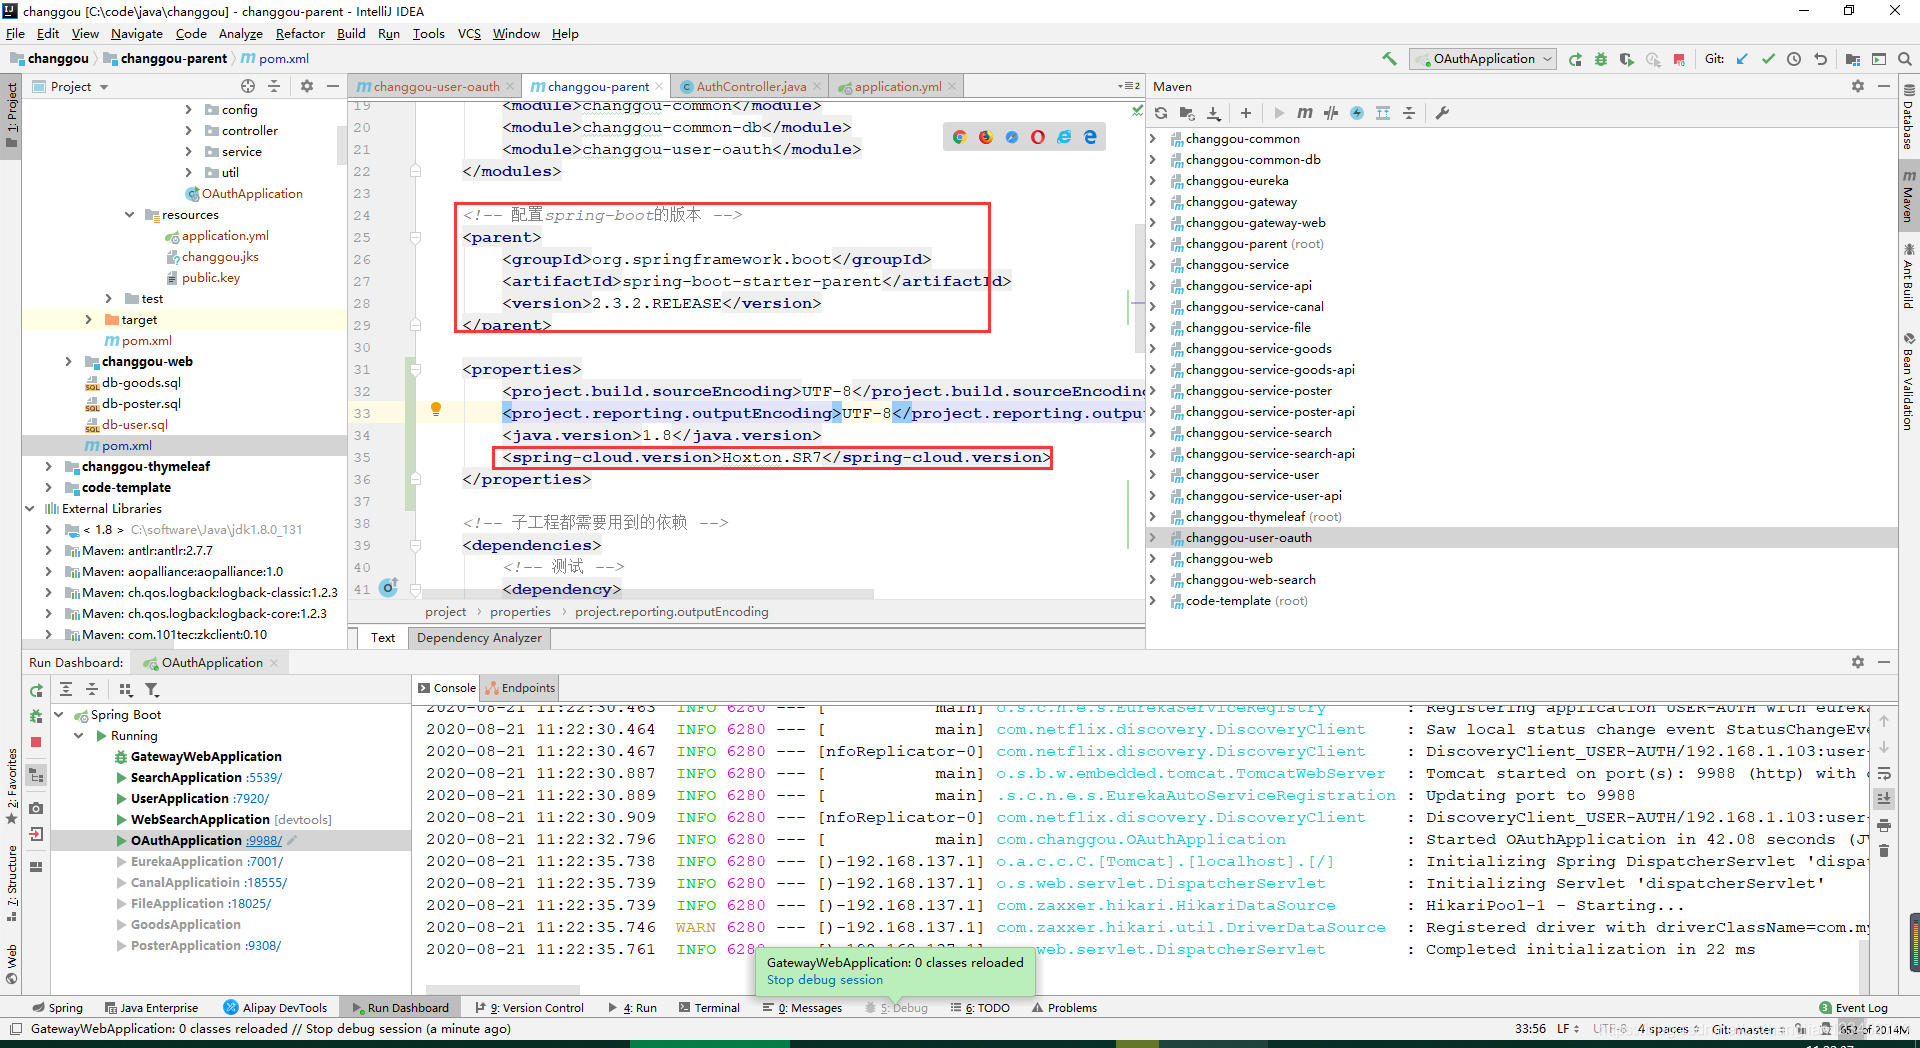
Task: Click the dump threads camera icon
Action: pos(36,808)
